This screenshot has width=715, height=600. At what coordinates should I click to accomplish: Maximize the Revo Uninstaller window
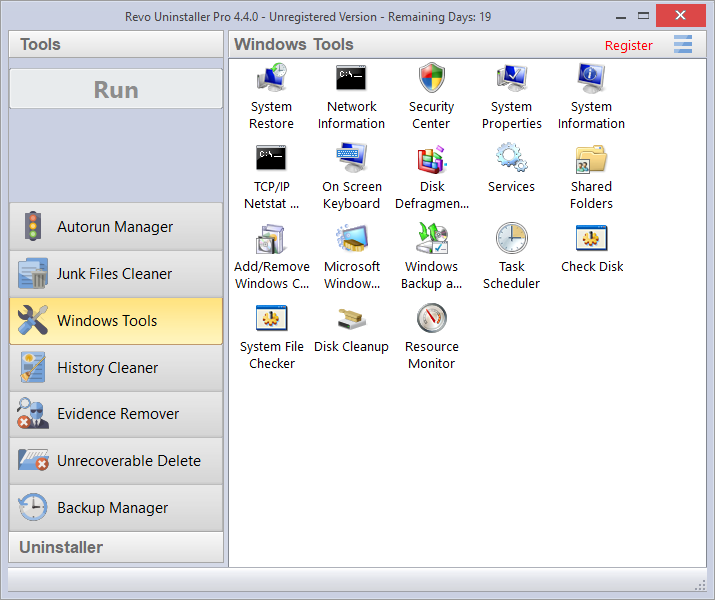[643, 16]
